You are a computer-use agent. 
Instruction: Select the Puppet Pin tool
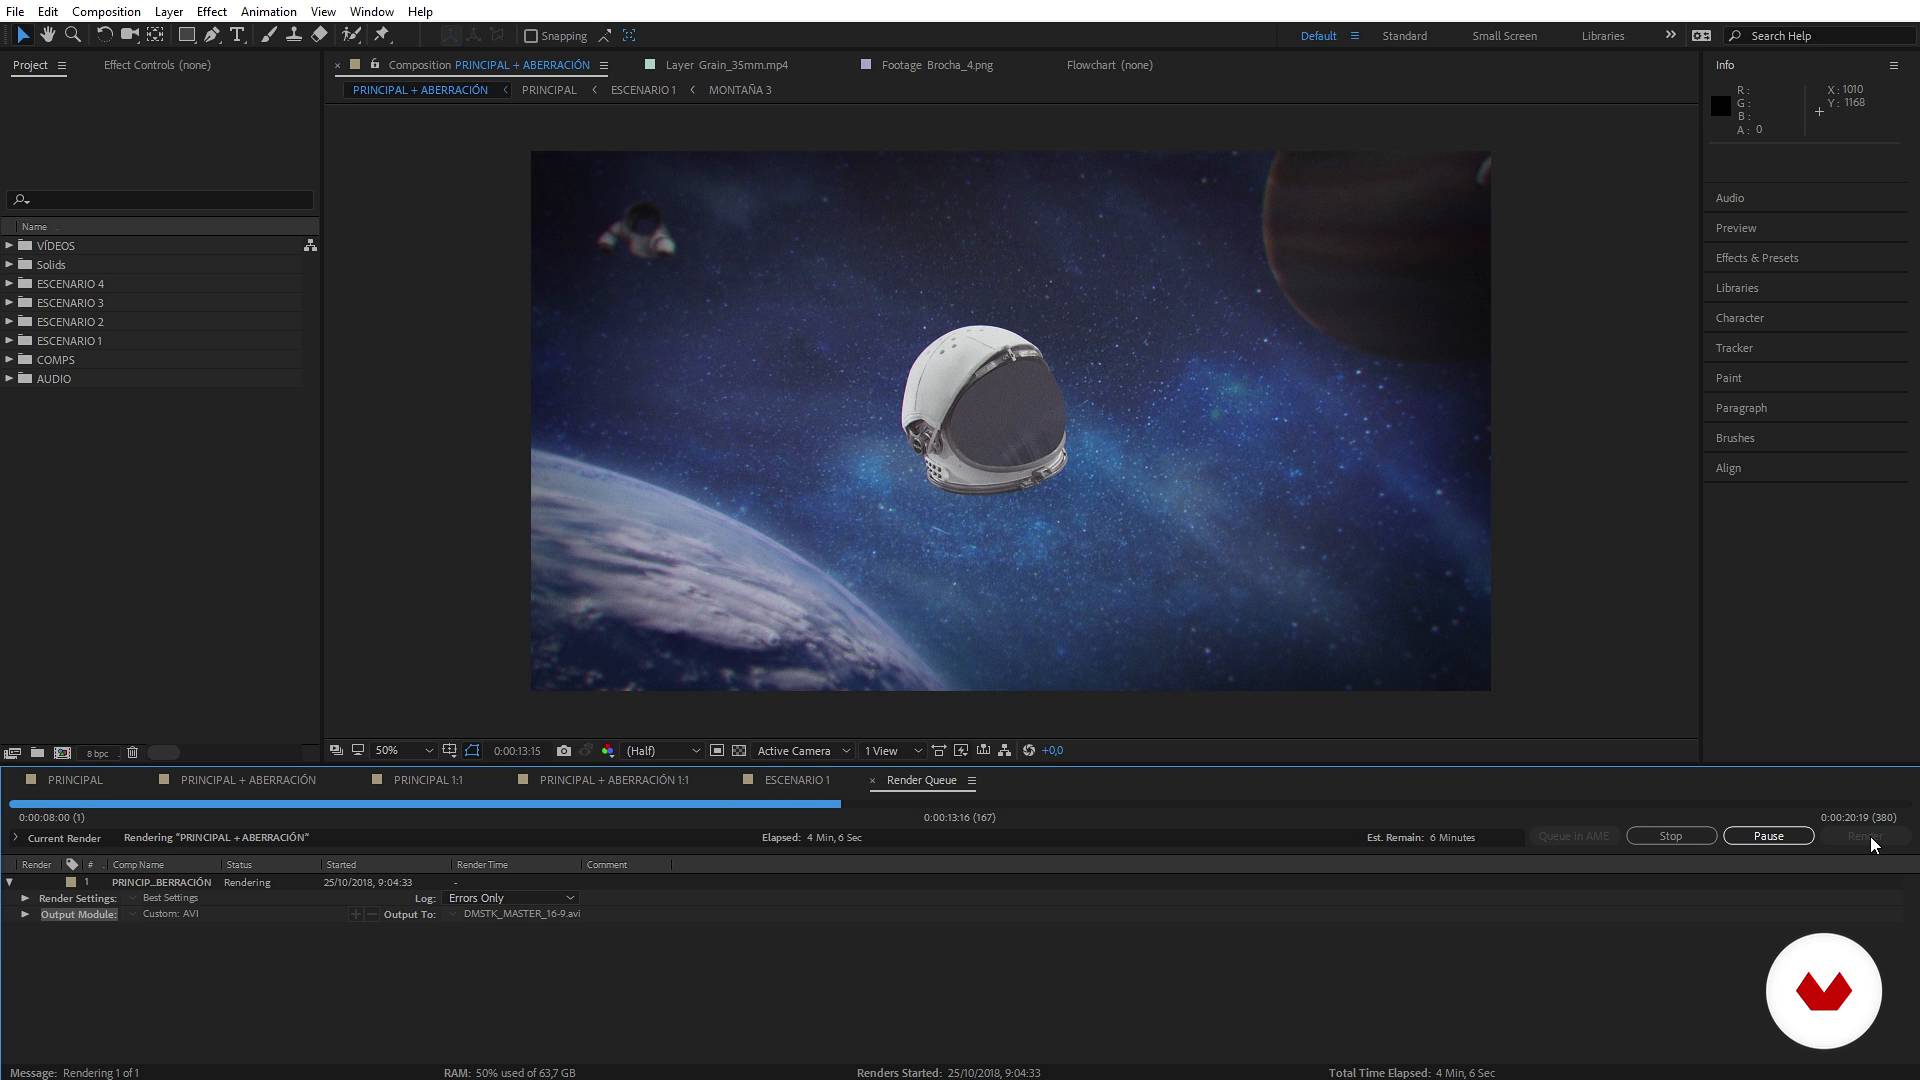(382, 35)
